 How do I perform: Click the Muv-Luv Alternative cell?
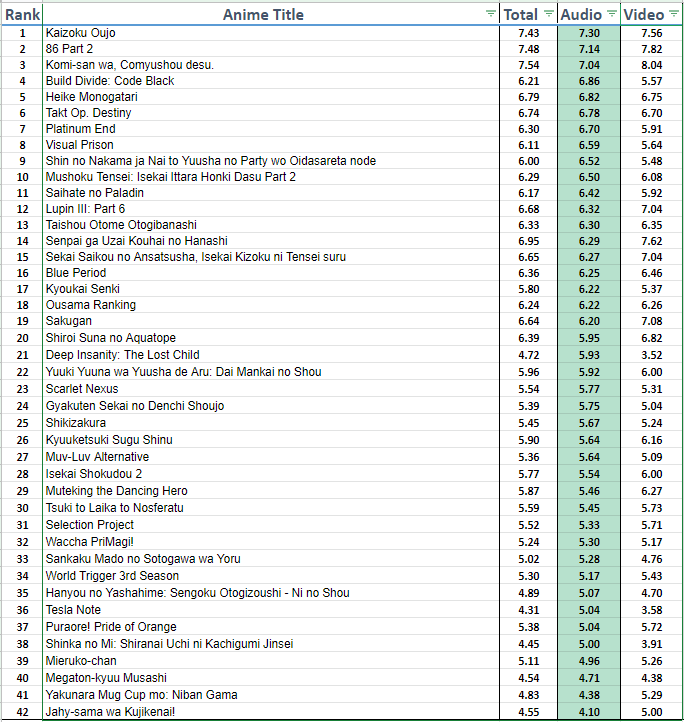271,457
